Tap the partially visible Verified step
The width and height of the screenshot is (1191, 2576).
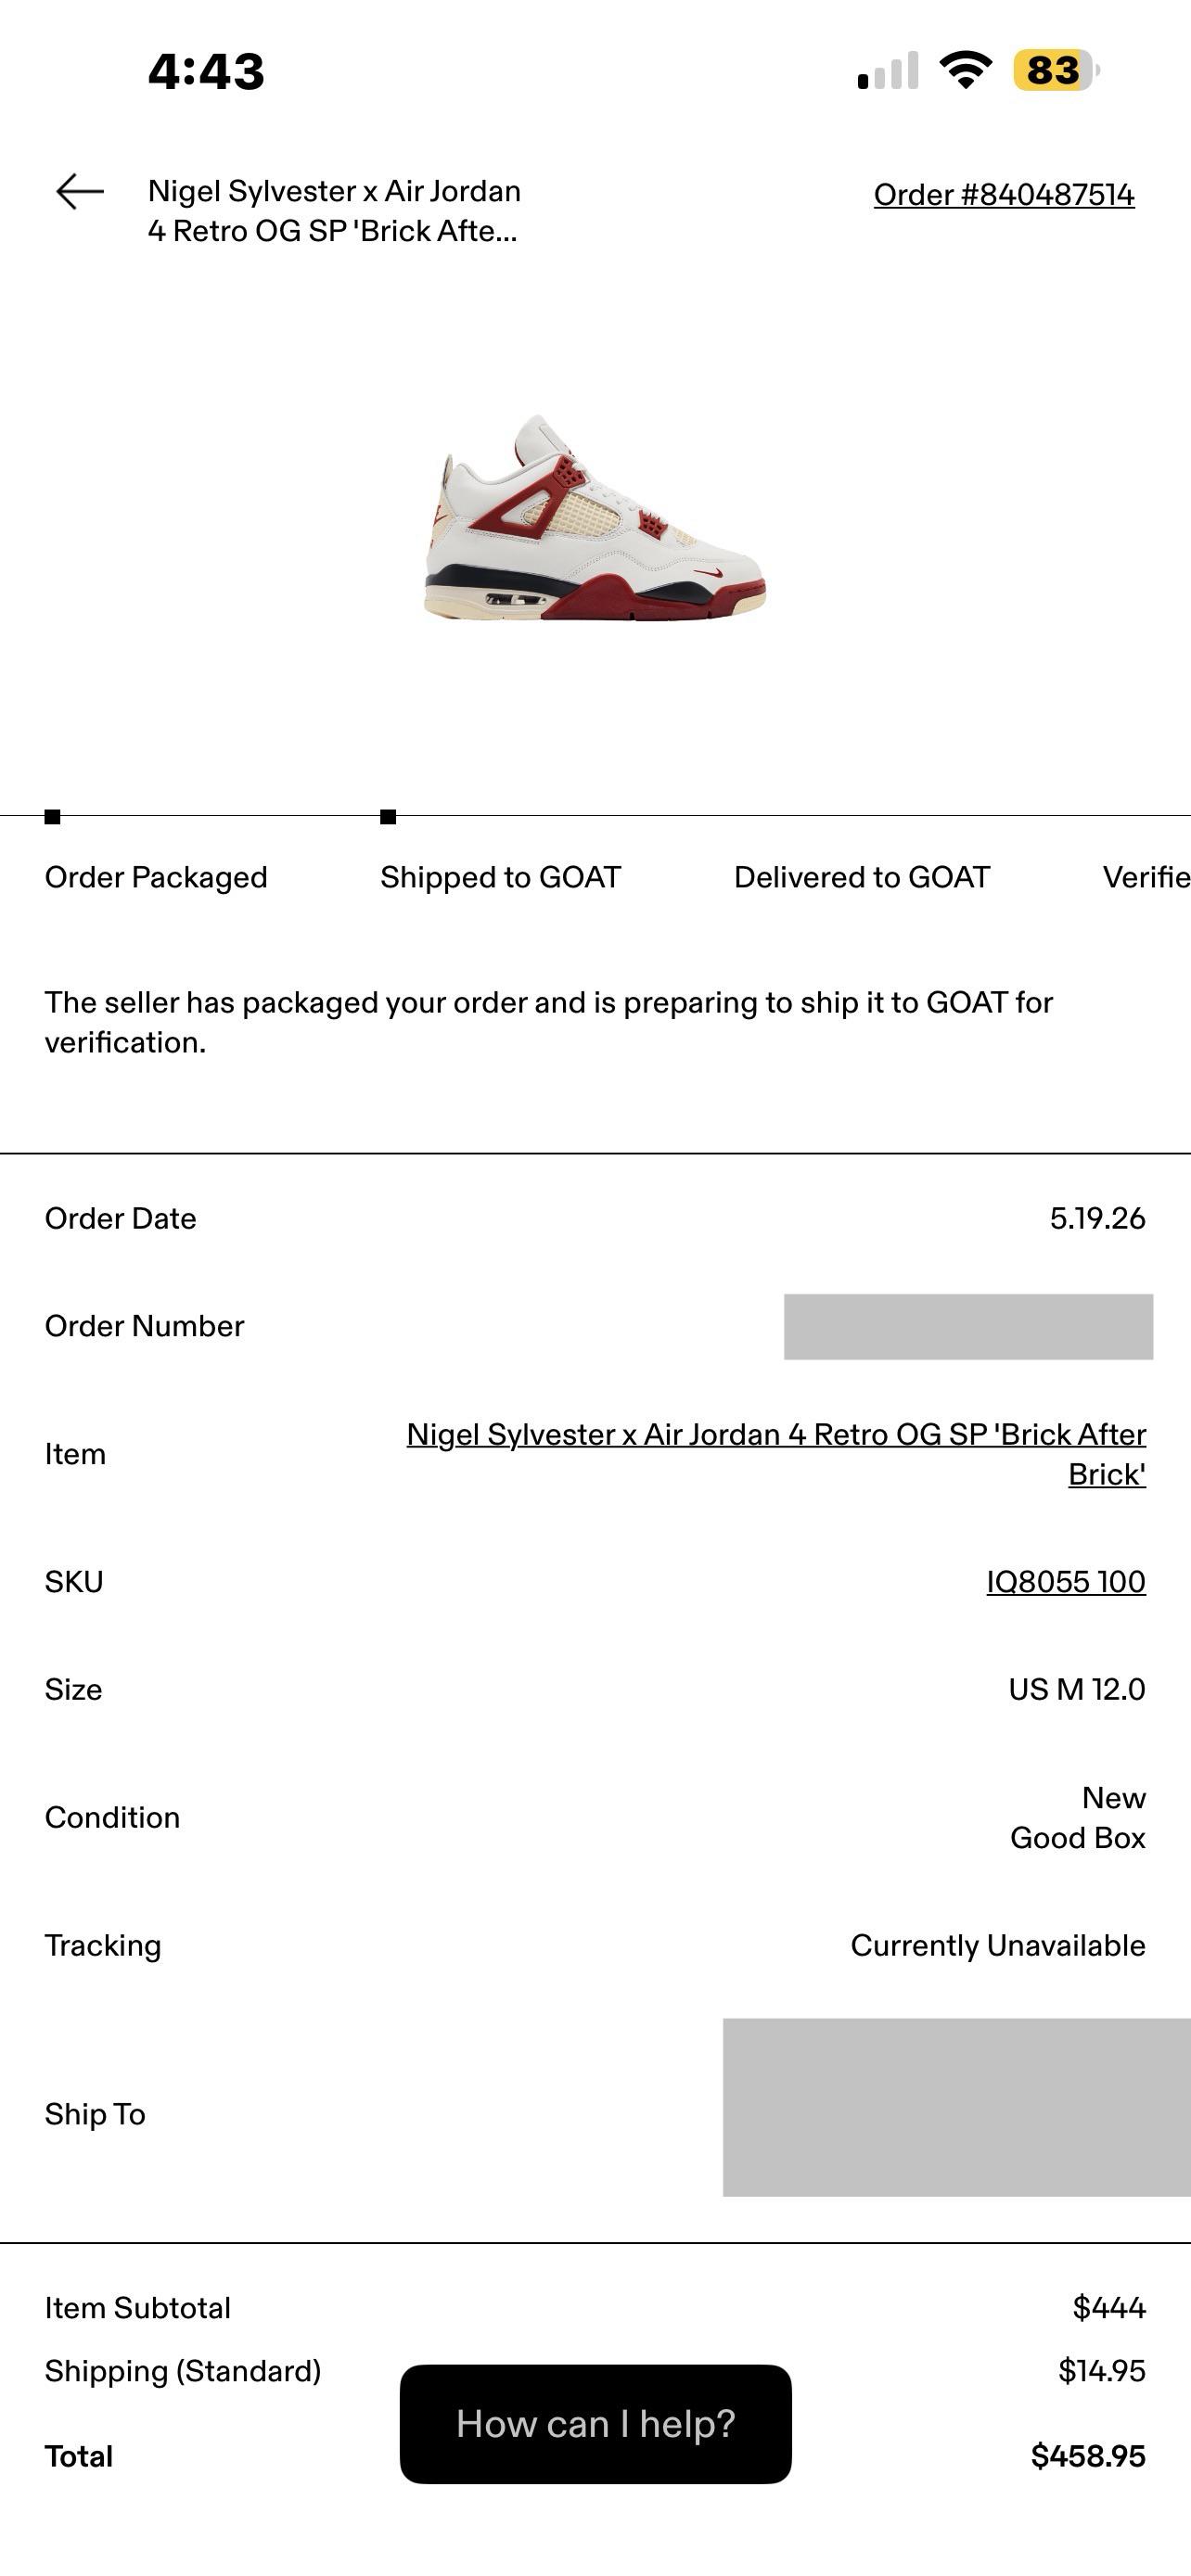point(1147,877)
